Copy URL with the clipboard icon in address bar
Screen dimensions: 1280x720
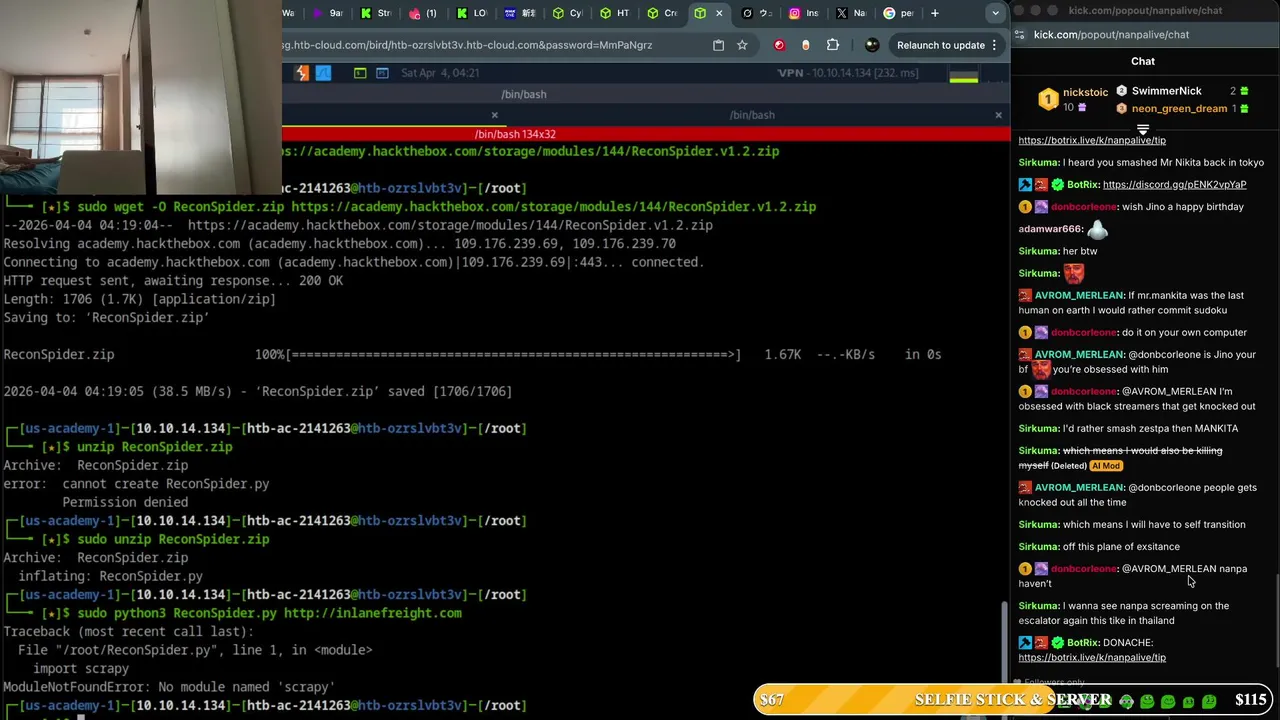pyautogui.click(x=718, y=45)
